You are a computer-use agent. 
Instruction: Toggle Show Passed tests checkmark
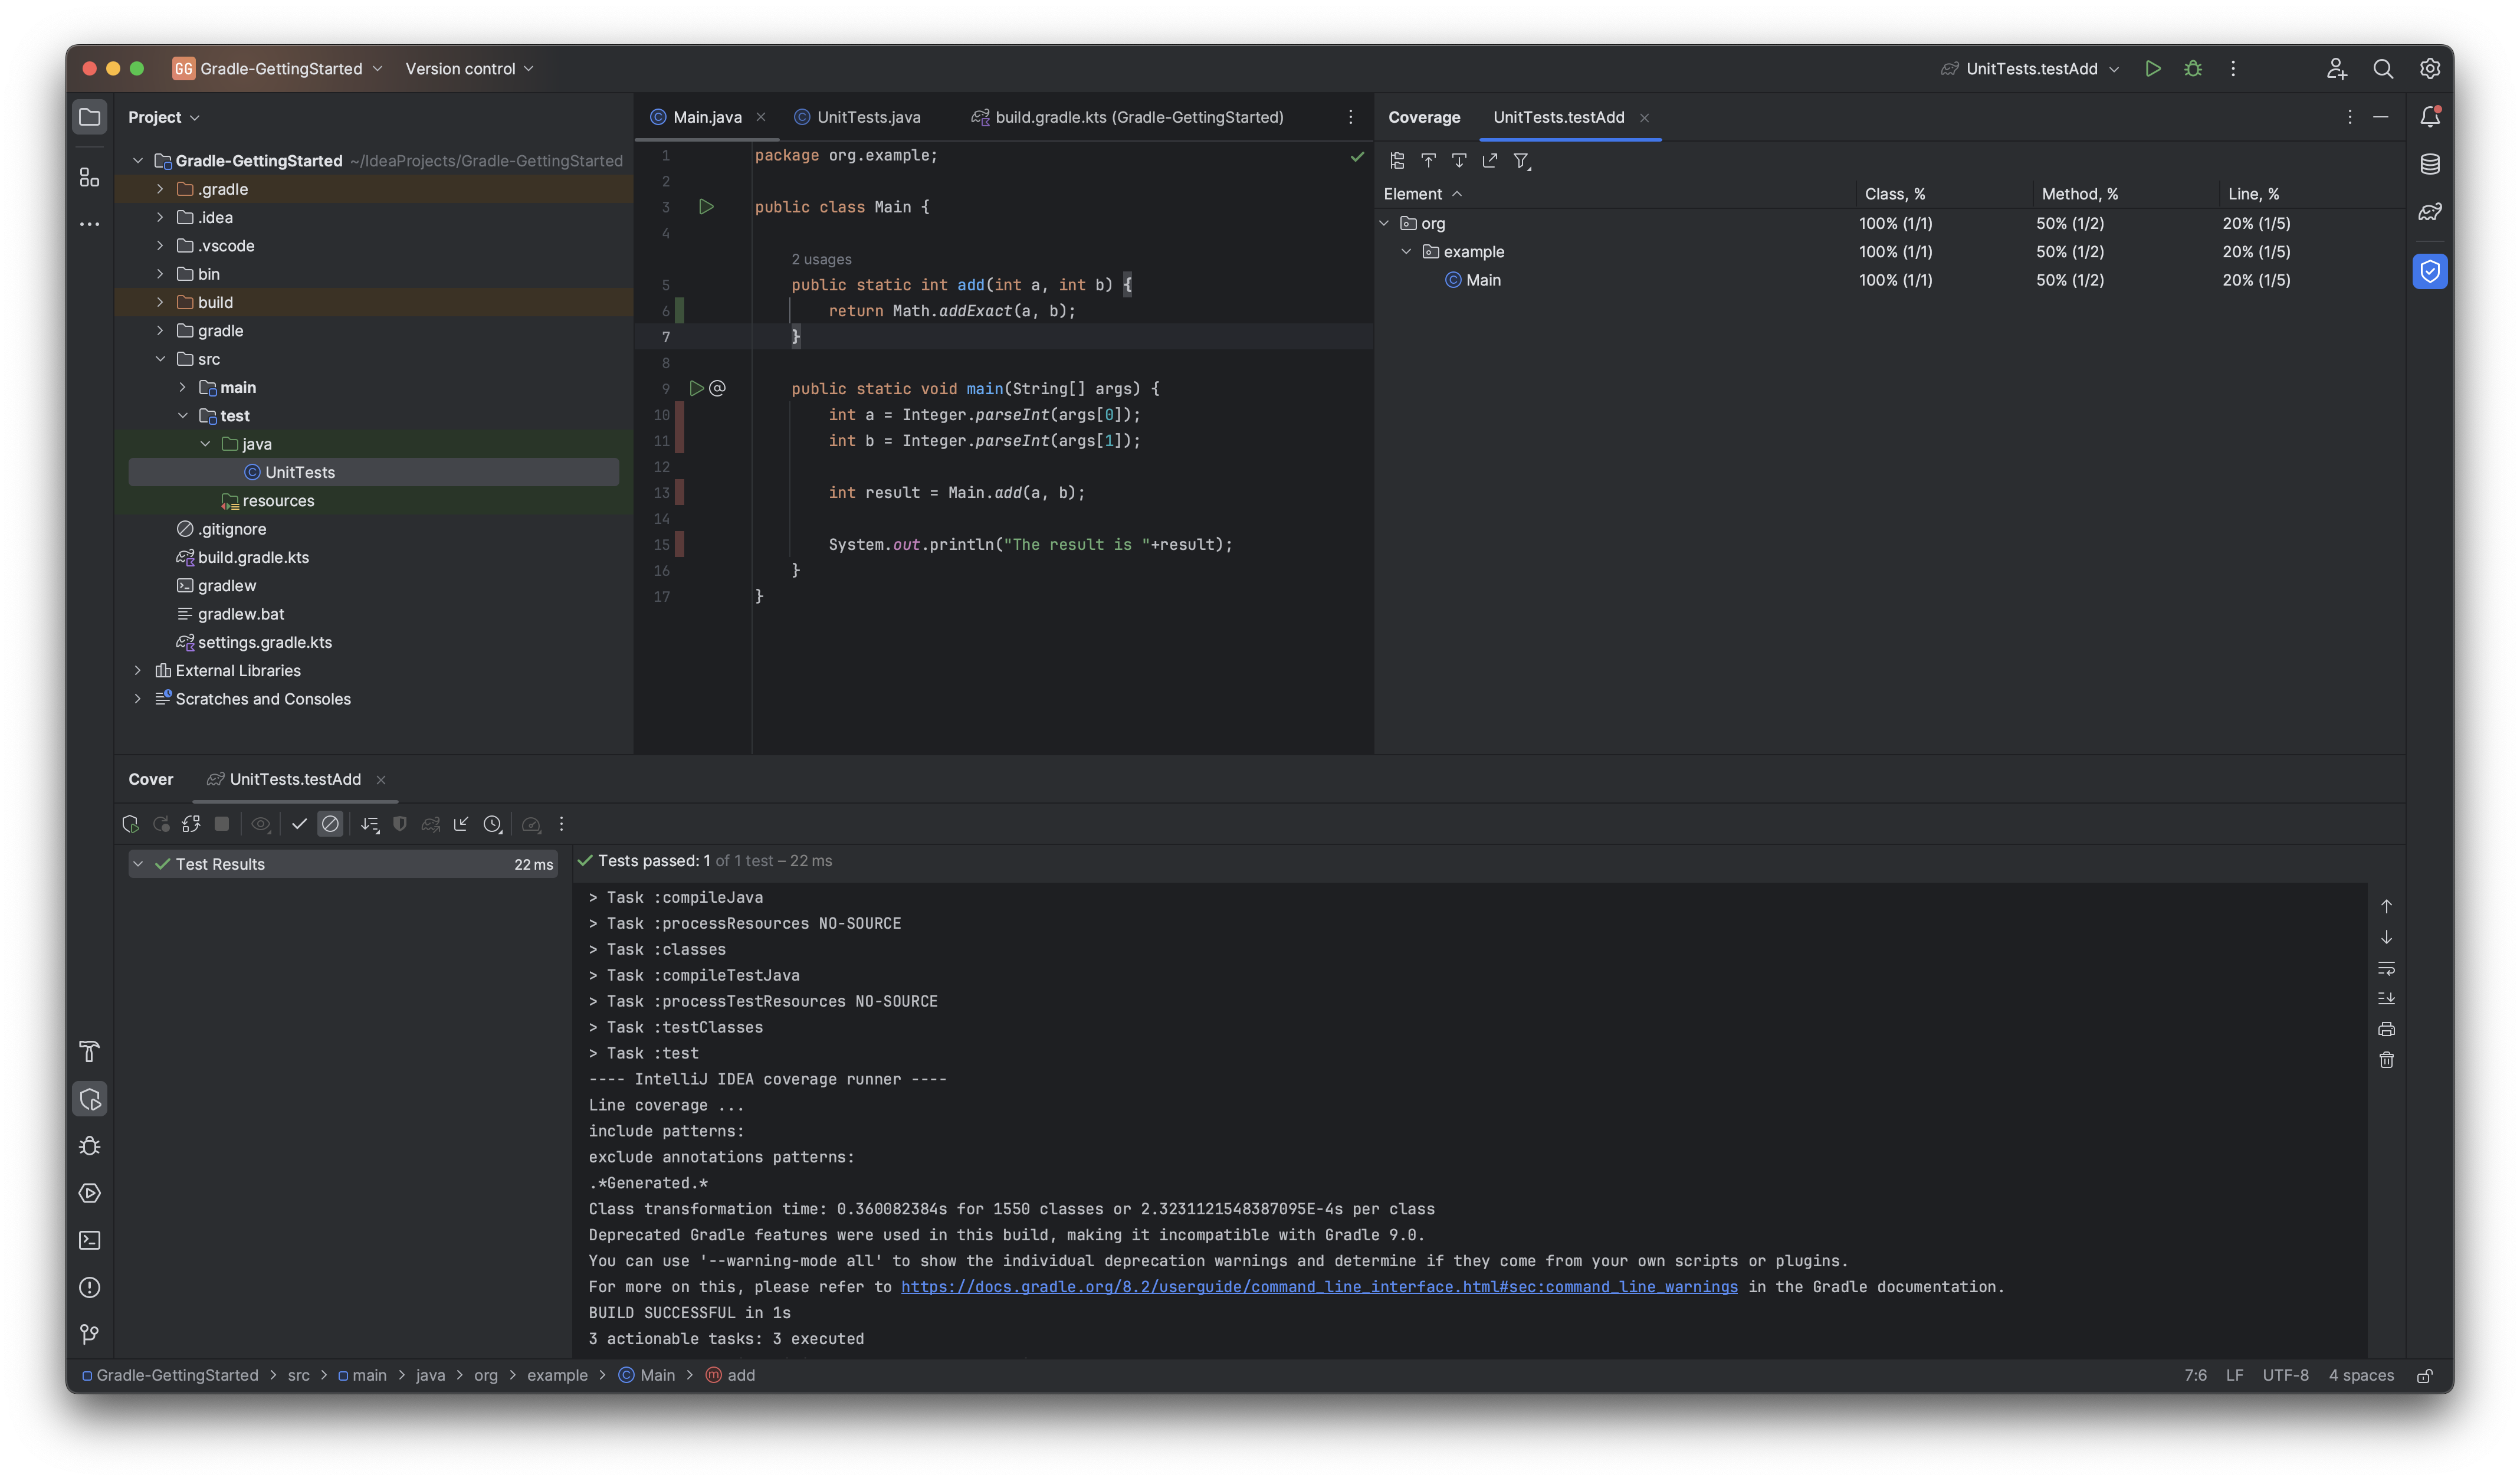click(299, 824)
